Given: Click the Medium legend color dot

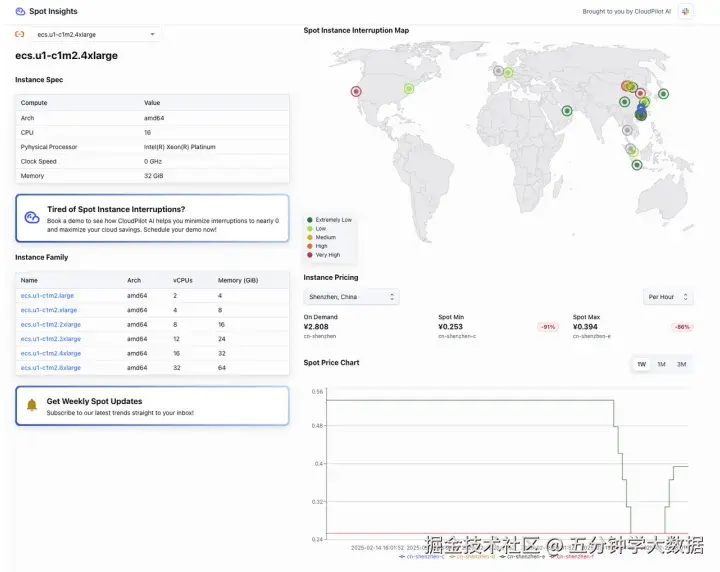Looking at the screenshot, I should point(309,237).
